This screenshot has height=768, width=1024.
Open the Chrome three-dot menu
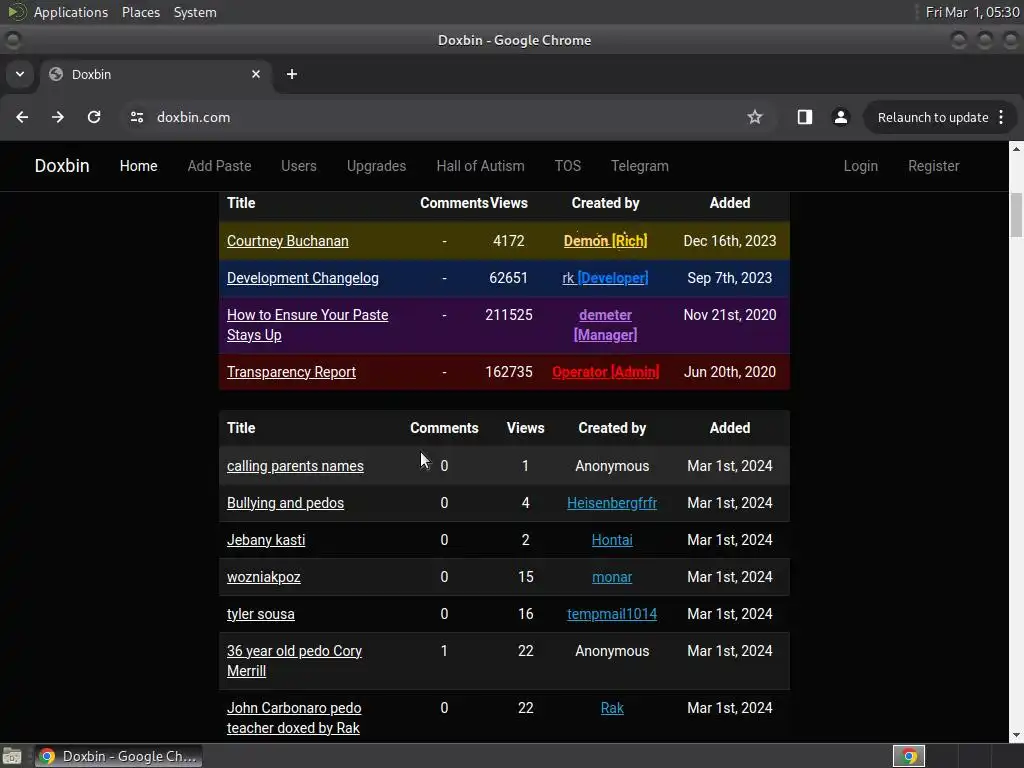tap(1001, 117)
